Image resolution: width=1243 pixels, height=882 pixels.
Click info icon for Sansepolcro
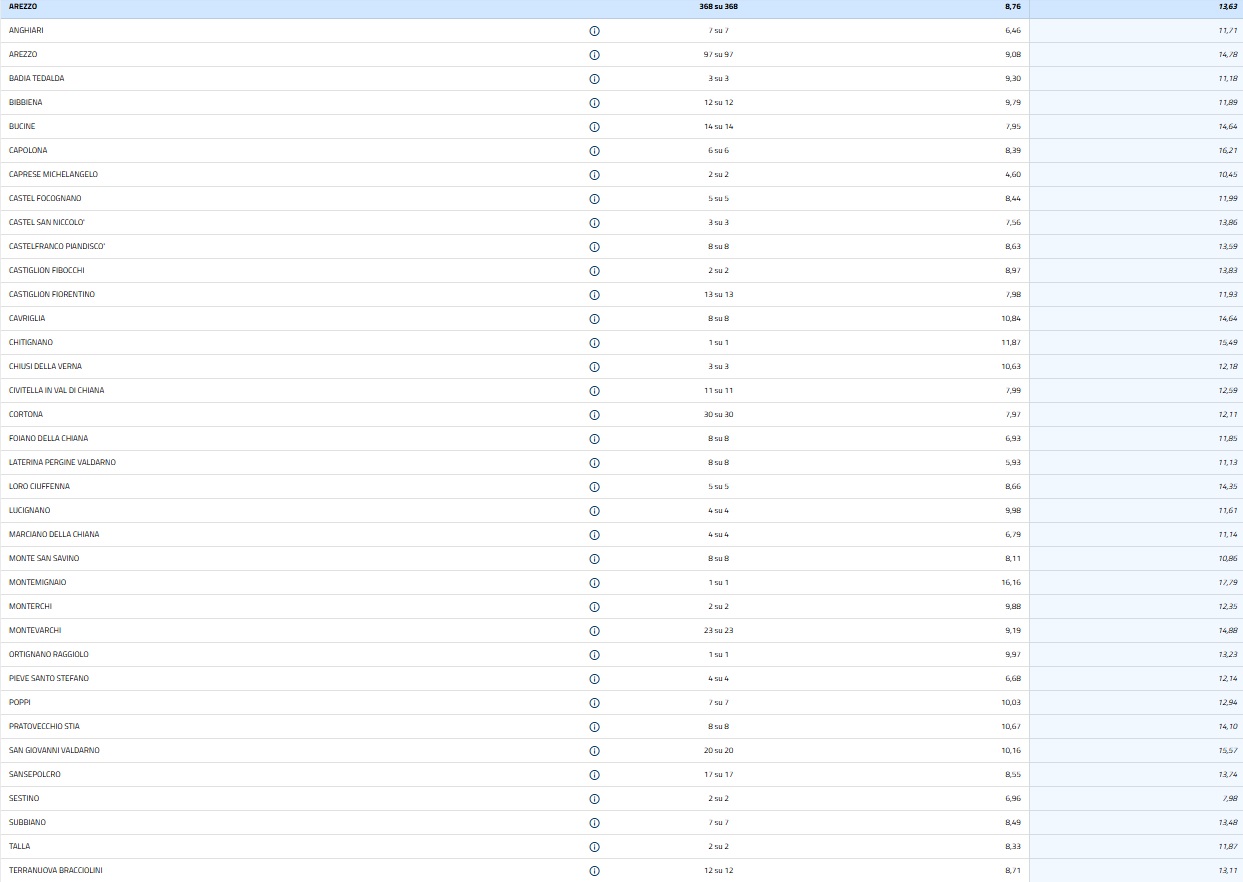coord(594,775)
